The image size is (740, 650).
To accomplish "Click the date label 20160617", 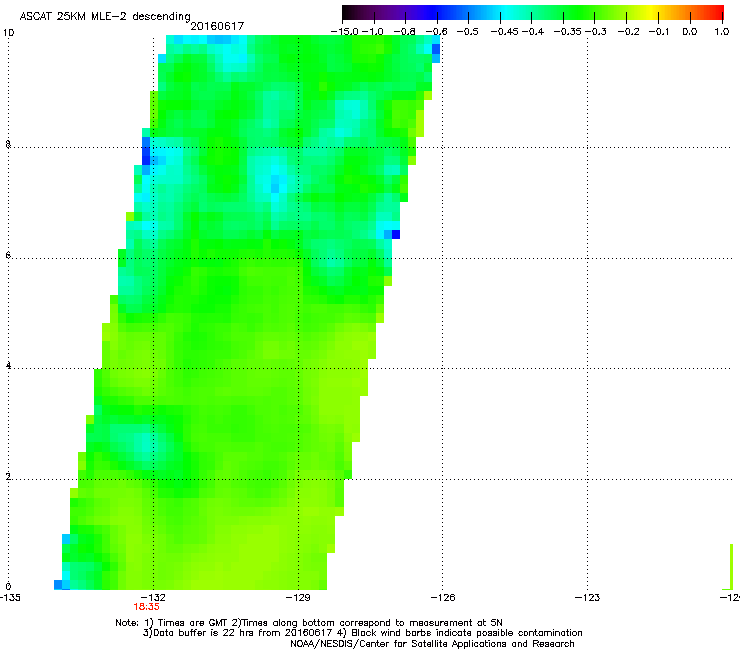I will [x=217, y=26].
